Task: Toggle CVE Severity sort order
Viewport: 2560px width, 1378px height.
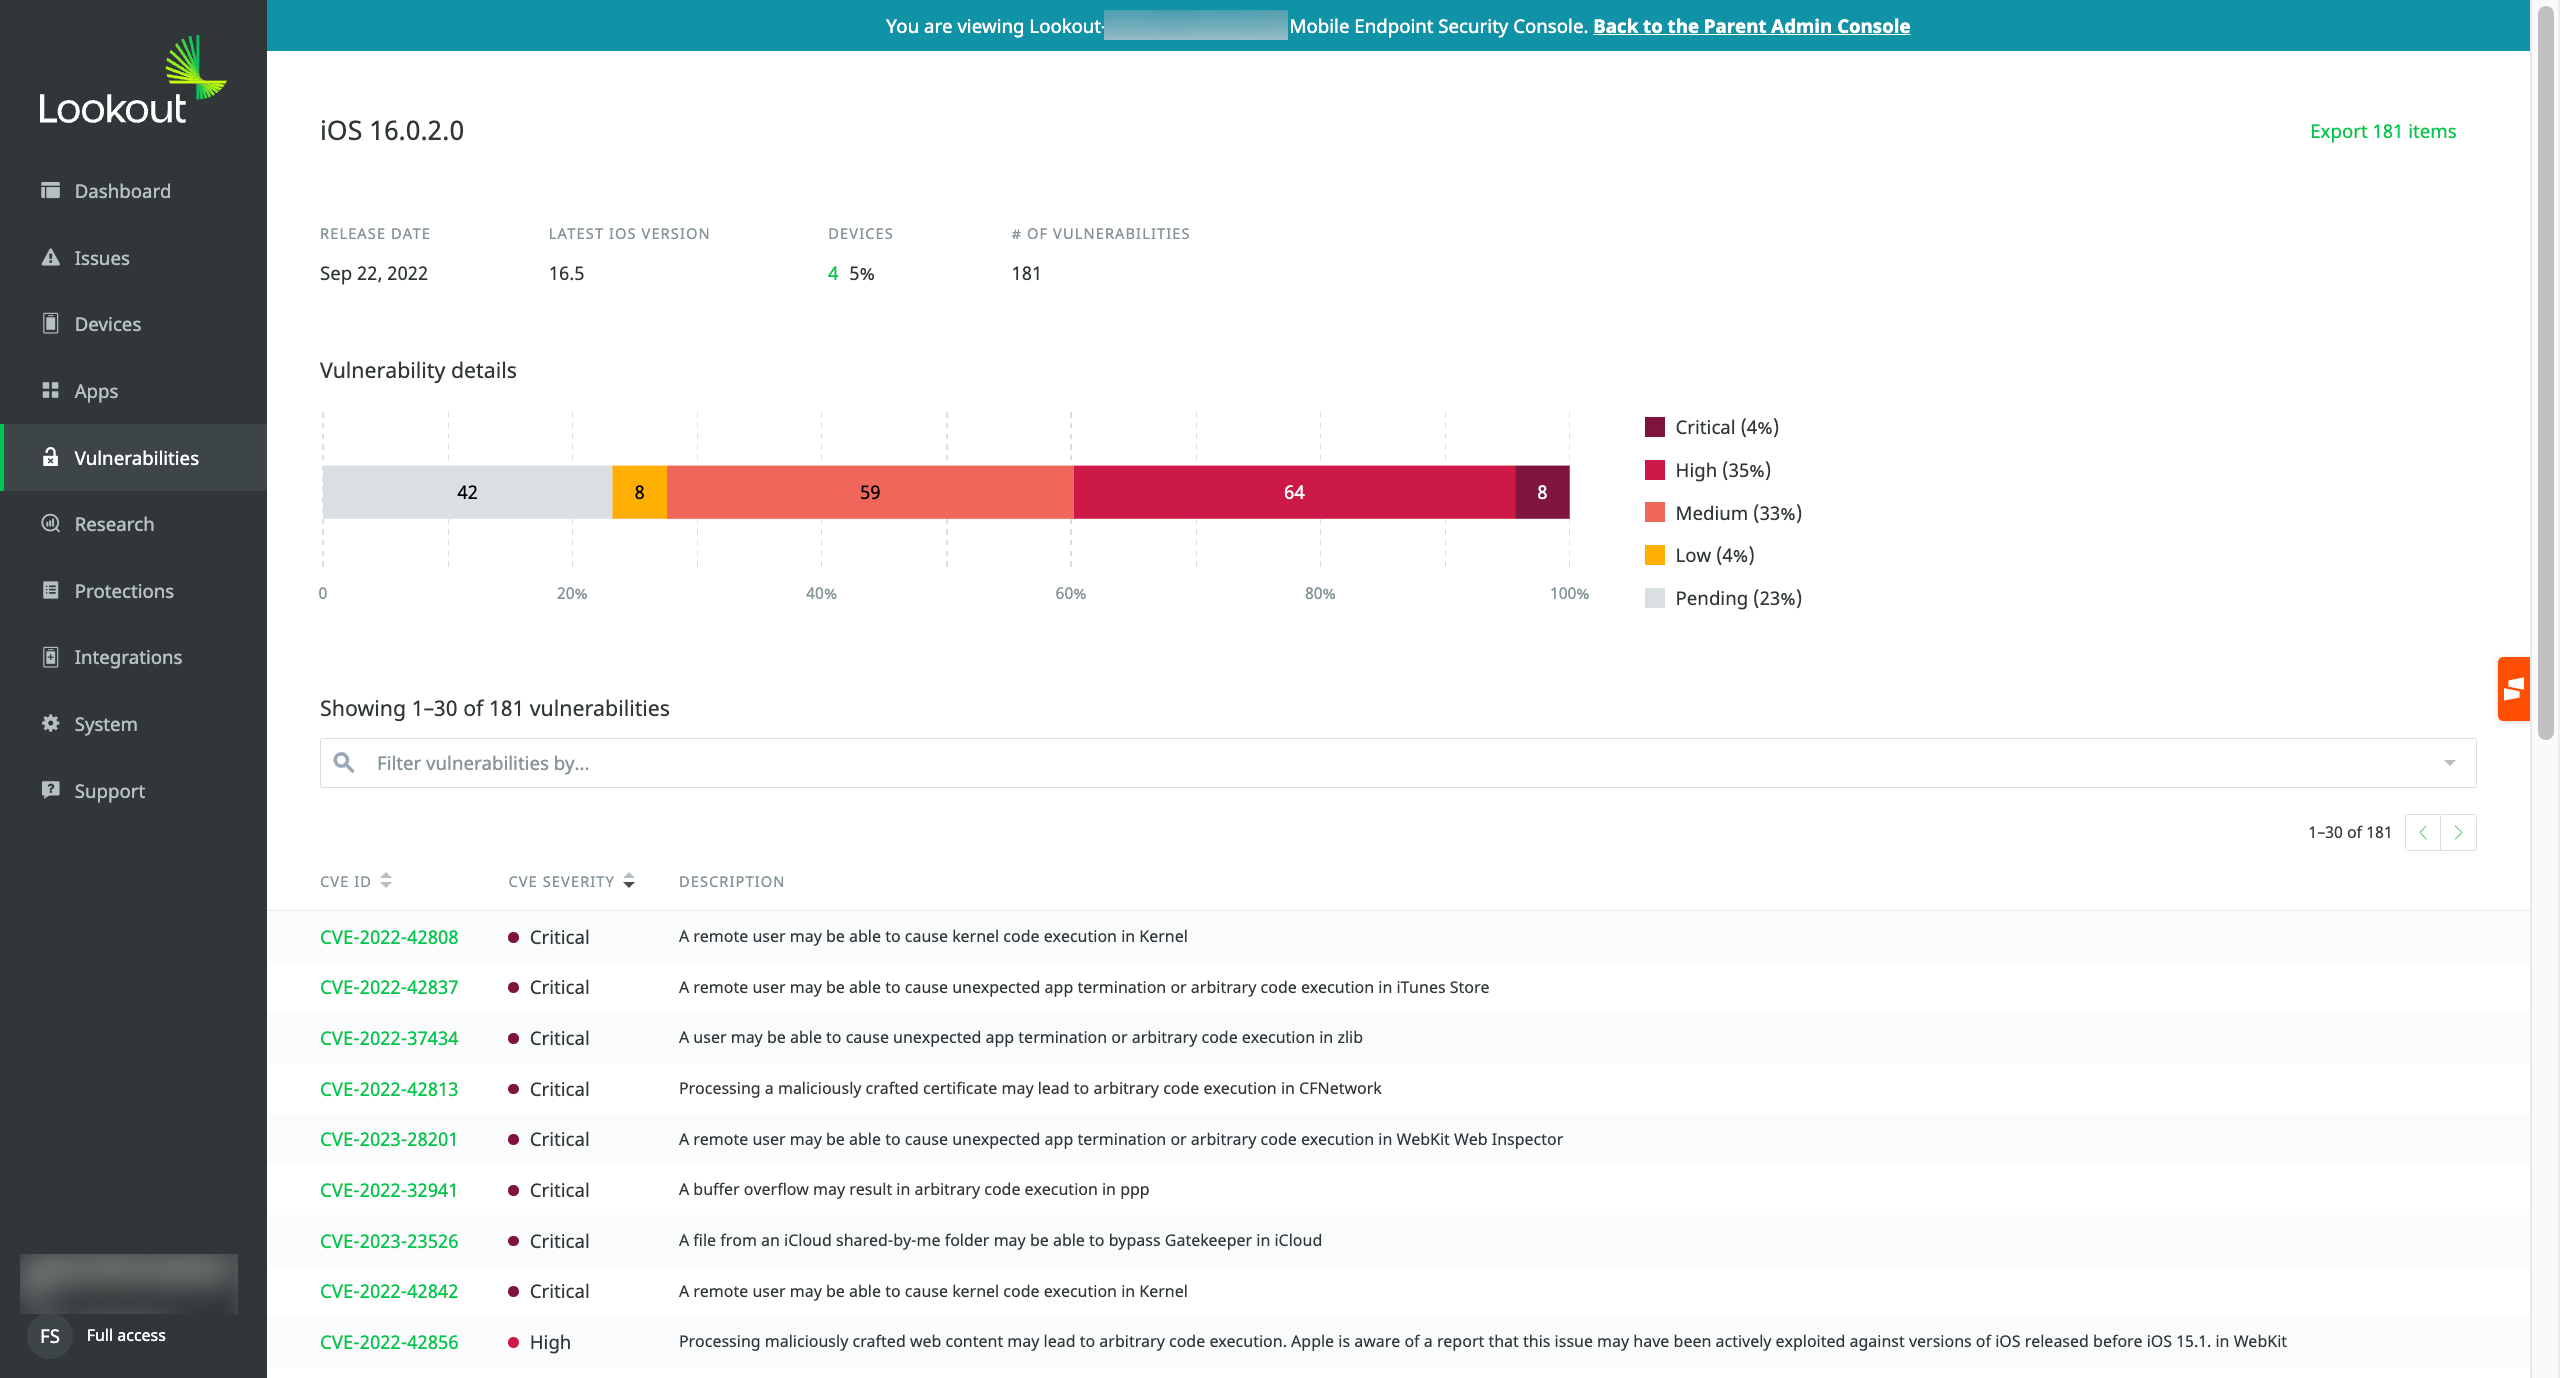Action: [x=629, y=881]
